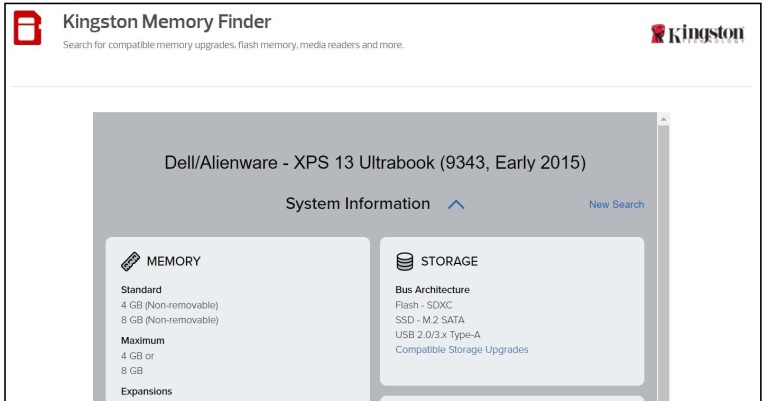Screen dimensions: 768x401
Task: Click the Dell/Alienware XPS 13 Ultrabook heading
Action: coord(375,162)
